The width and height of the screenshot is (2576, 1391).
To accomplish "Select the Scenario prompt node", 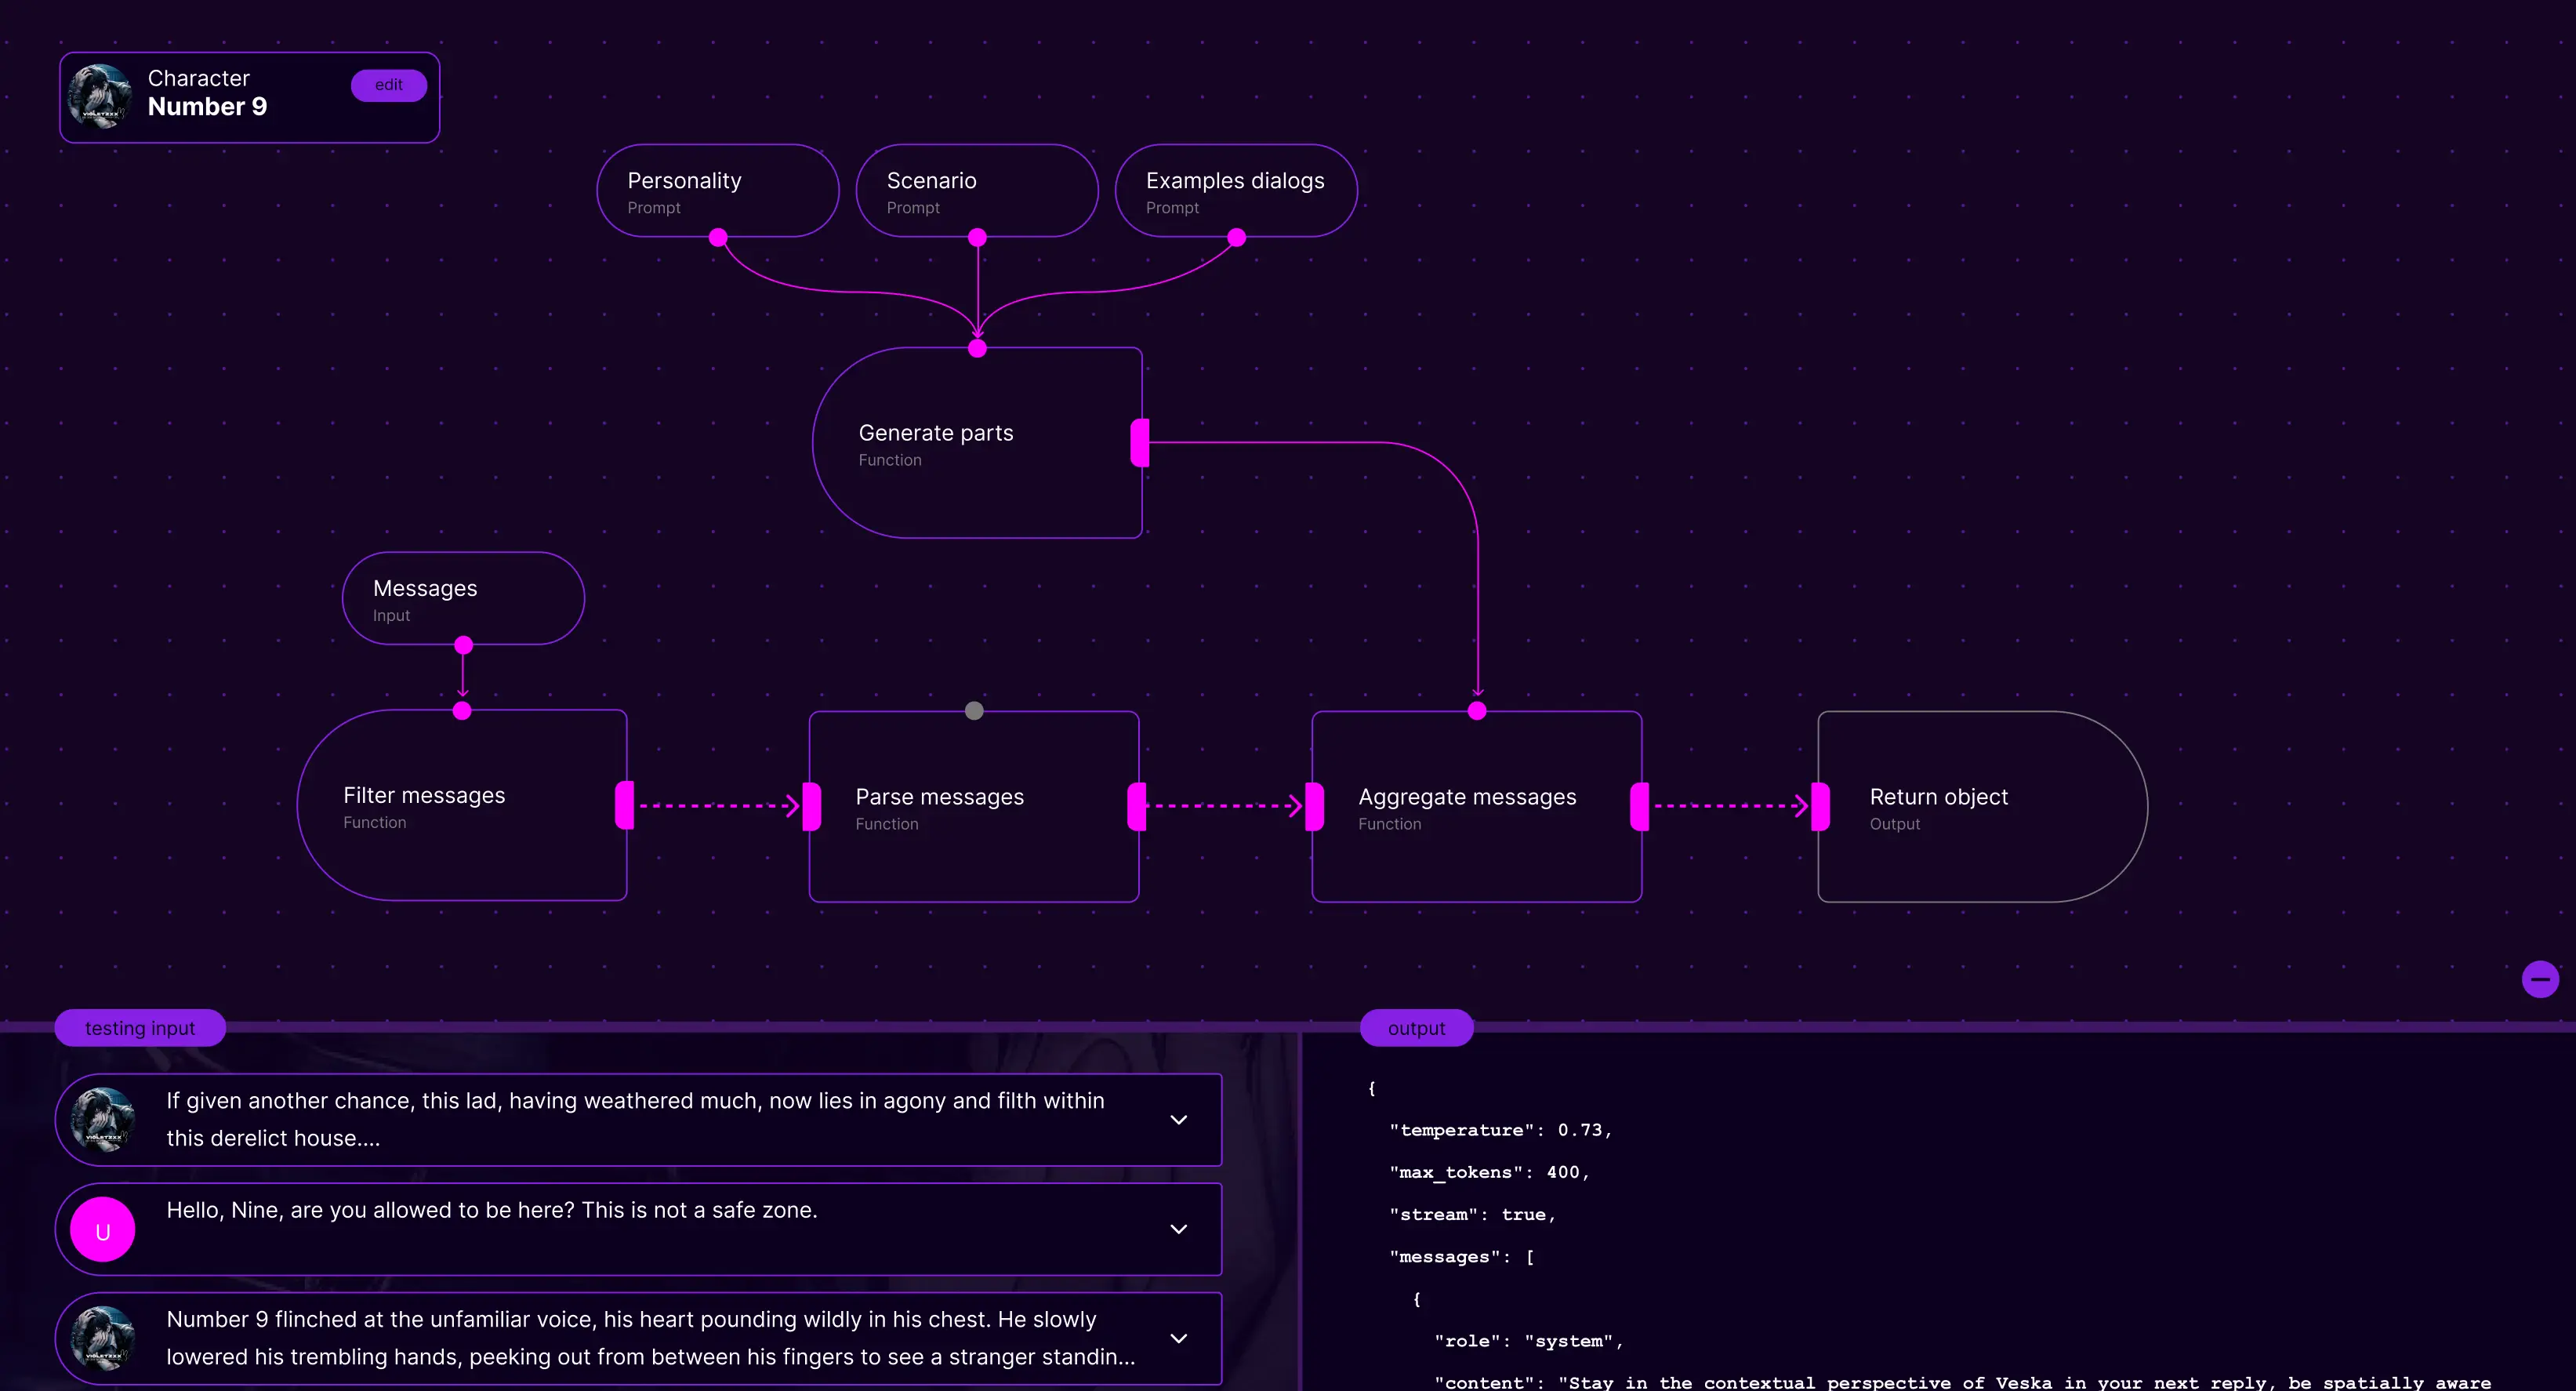I will pyautogui.click(x=976, y=191).
